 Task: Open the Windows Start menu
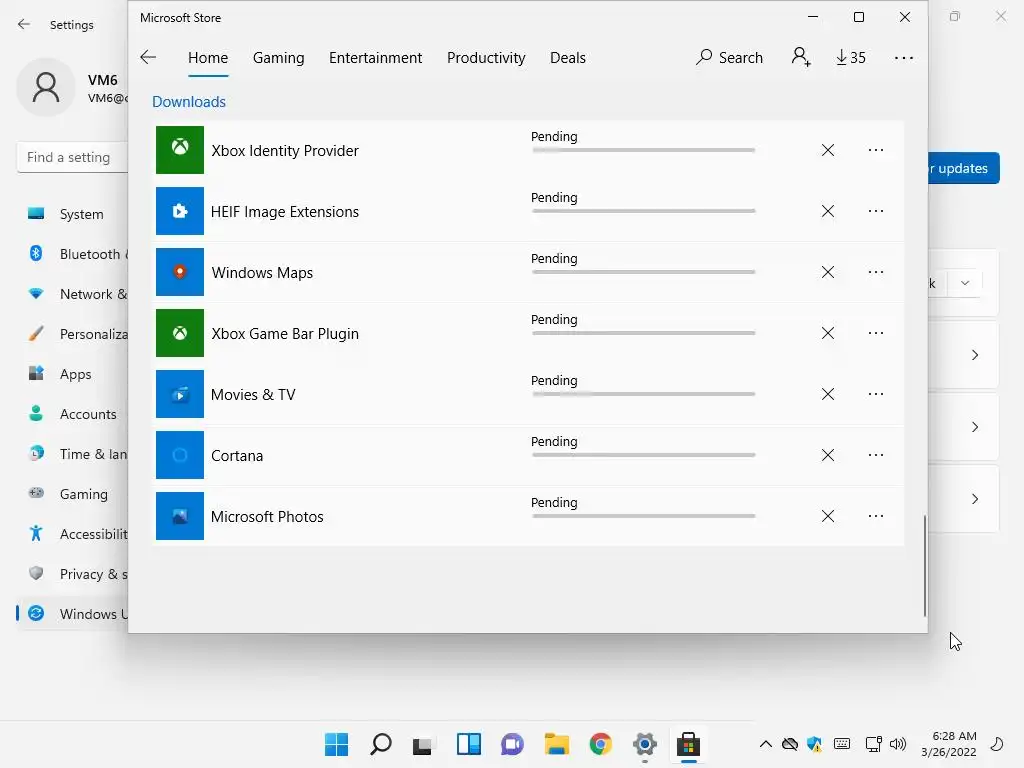click(336, 744)
